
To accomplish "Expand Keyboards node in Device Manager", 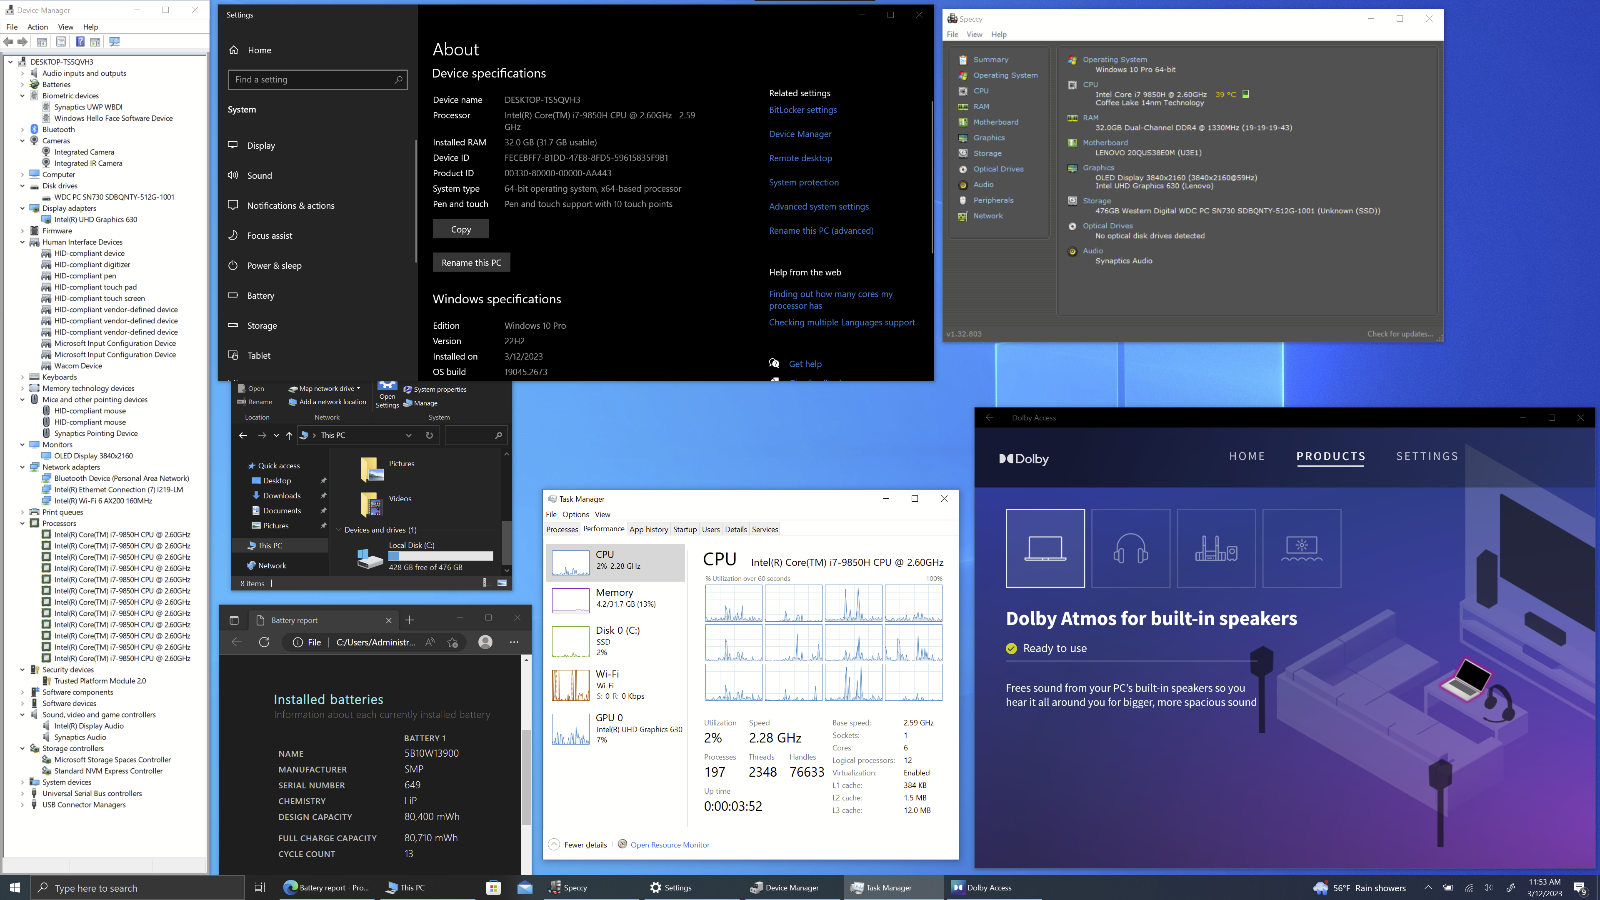I will pyautogui.click(x=22, y=377).
